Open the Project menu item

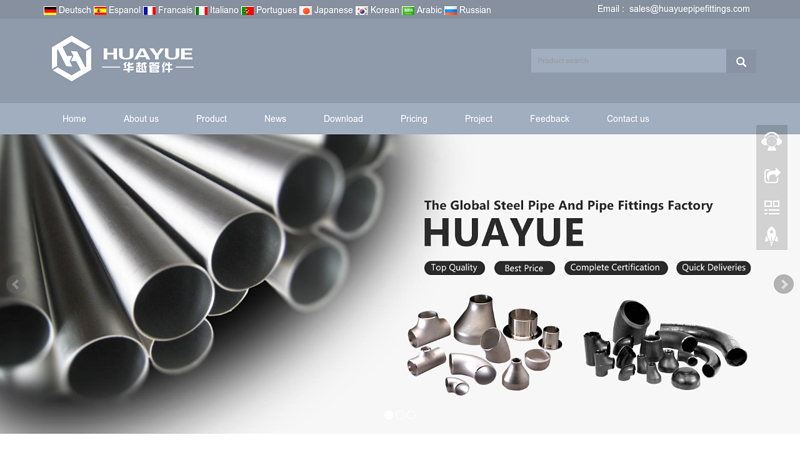[x=479, y=119]
